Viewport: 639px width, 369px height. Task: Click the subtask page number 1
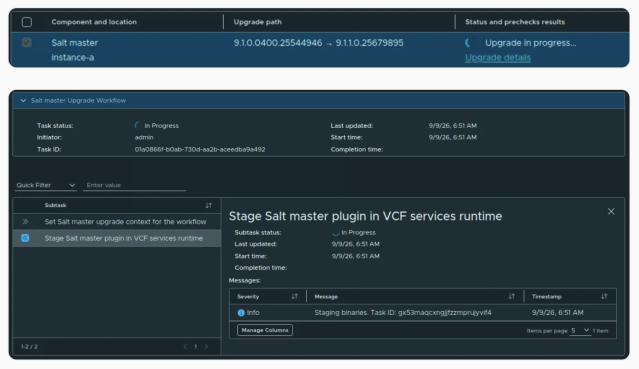pyautogui.click(x=196, y=347)
